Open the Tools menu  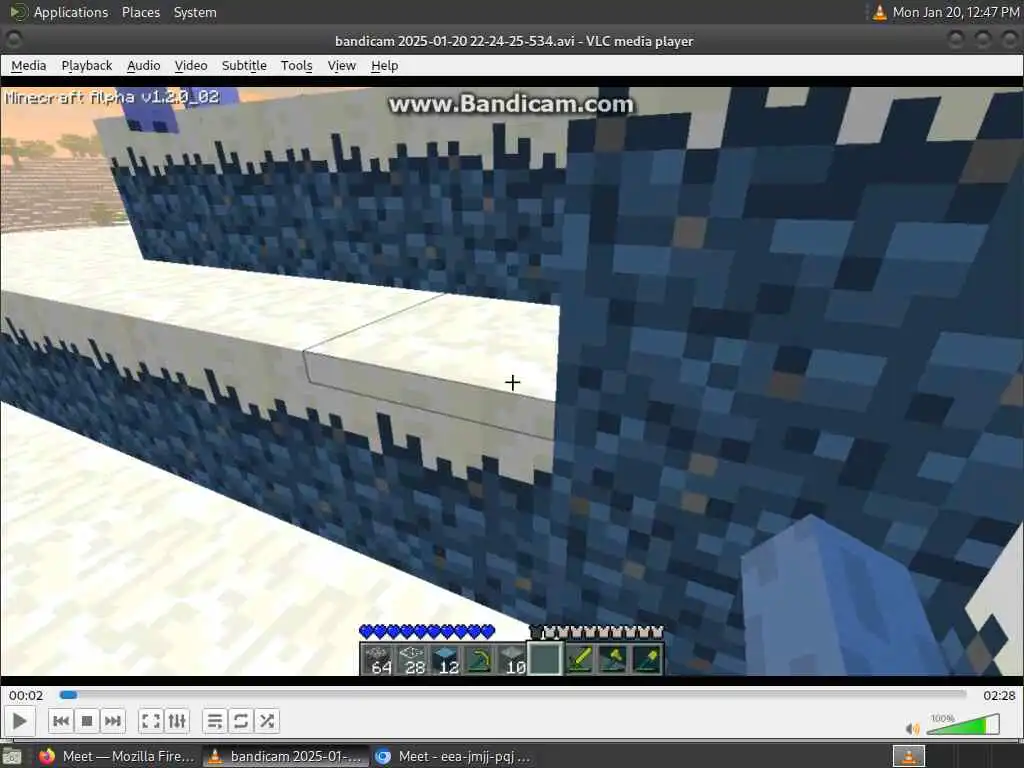click(x=296, y=65)
